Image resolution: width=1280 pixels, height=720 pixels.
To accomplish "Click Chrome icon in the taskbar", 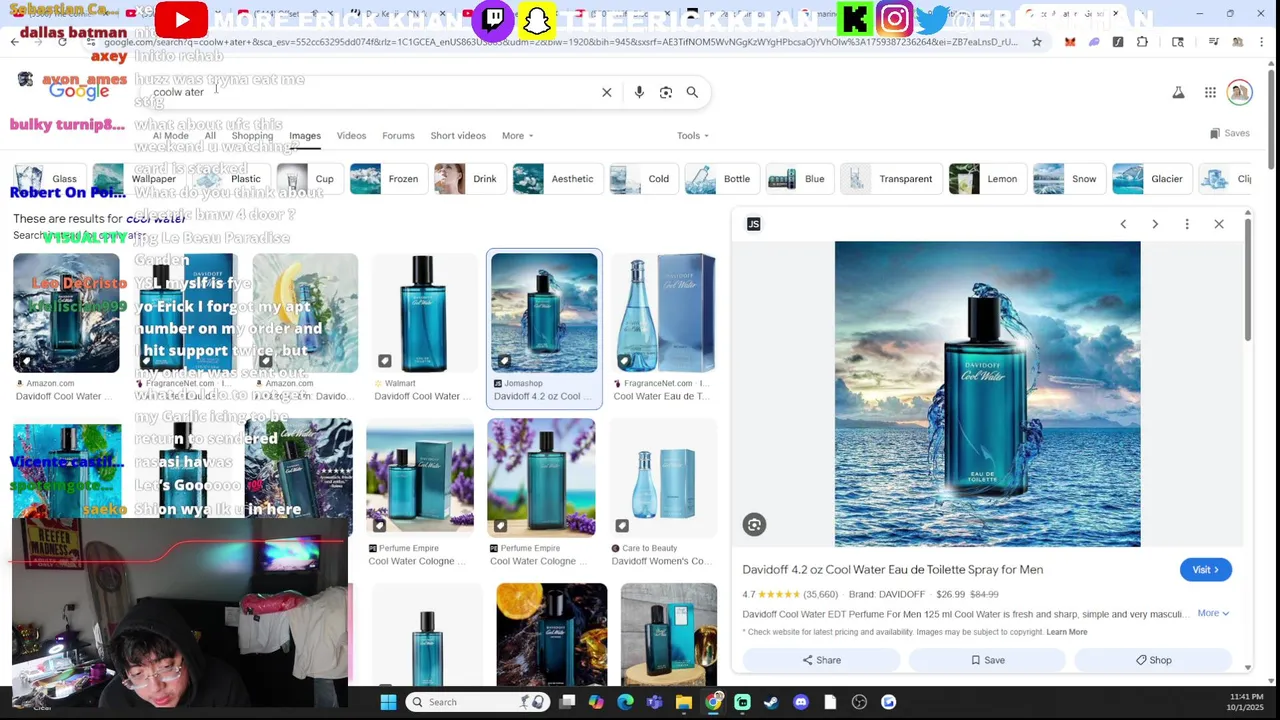I will pos(713,702).
